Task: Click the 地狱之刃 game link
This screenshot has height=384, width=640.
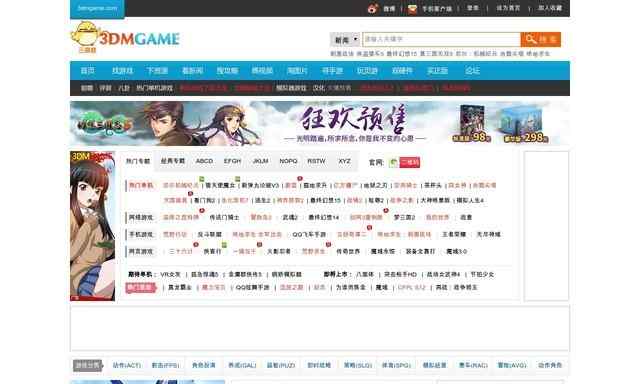Action: click(376, 185)
